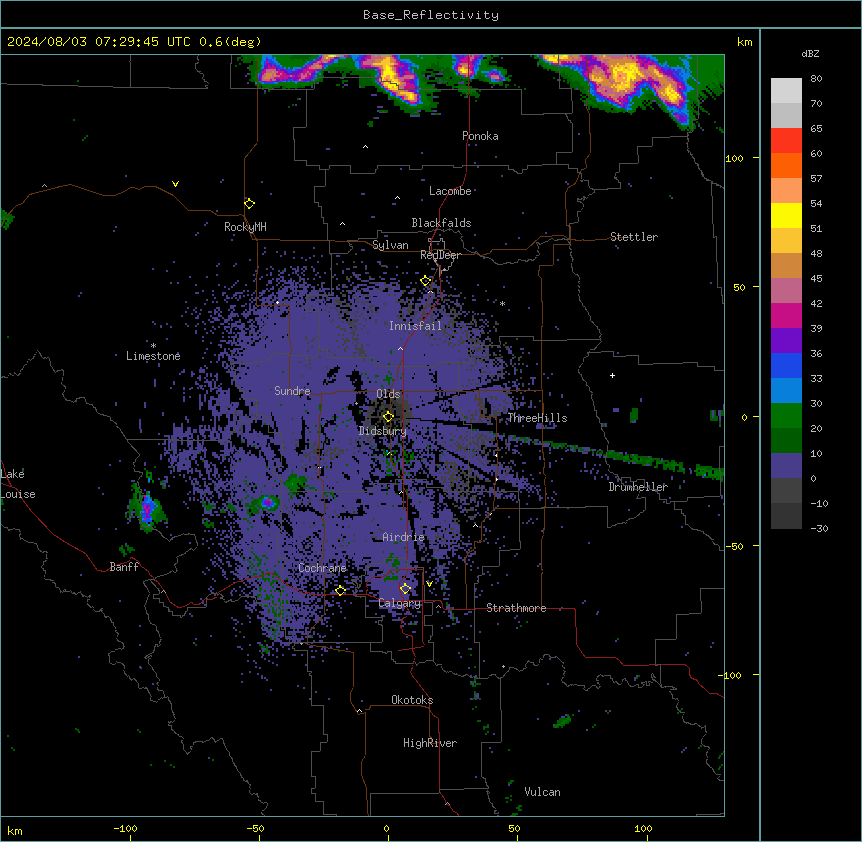This screenshot has height=842, width=862.
Task: Click the Lake Louise label at left edge
Action: coord(18,484)
